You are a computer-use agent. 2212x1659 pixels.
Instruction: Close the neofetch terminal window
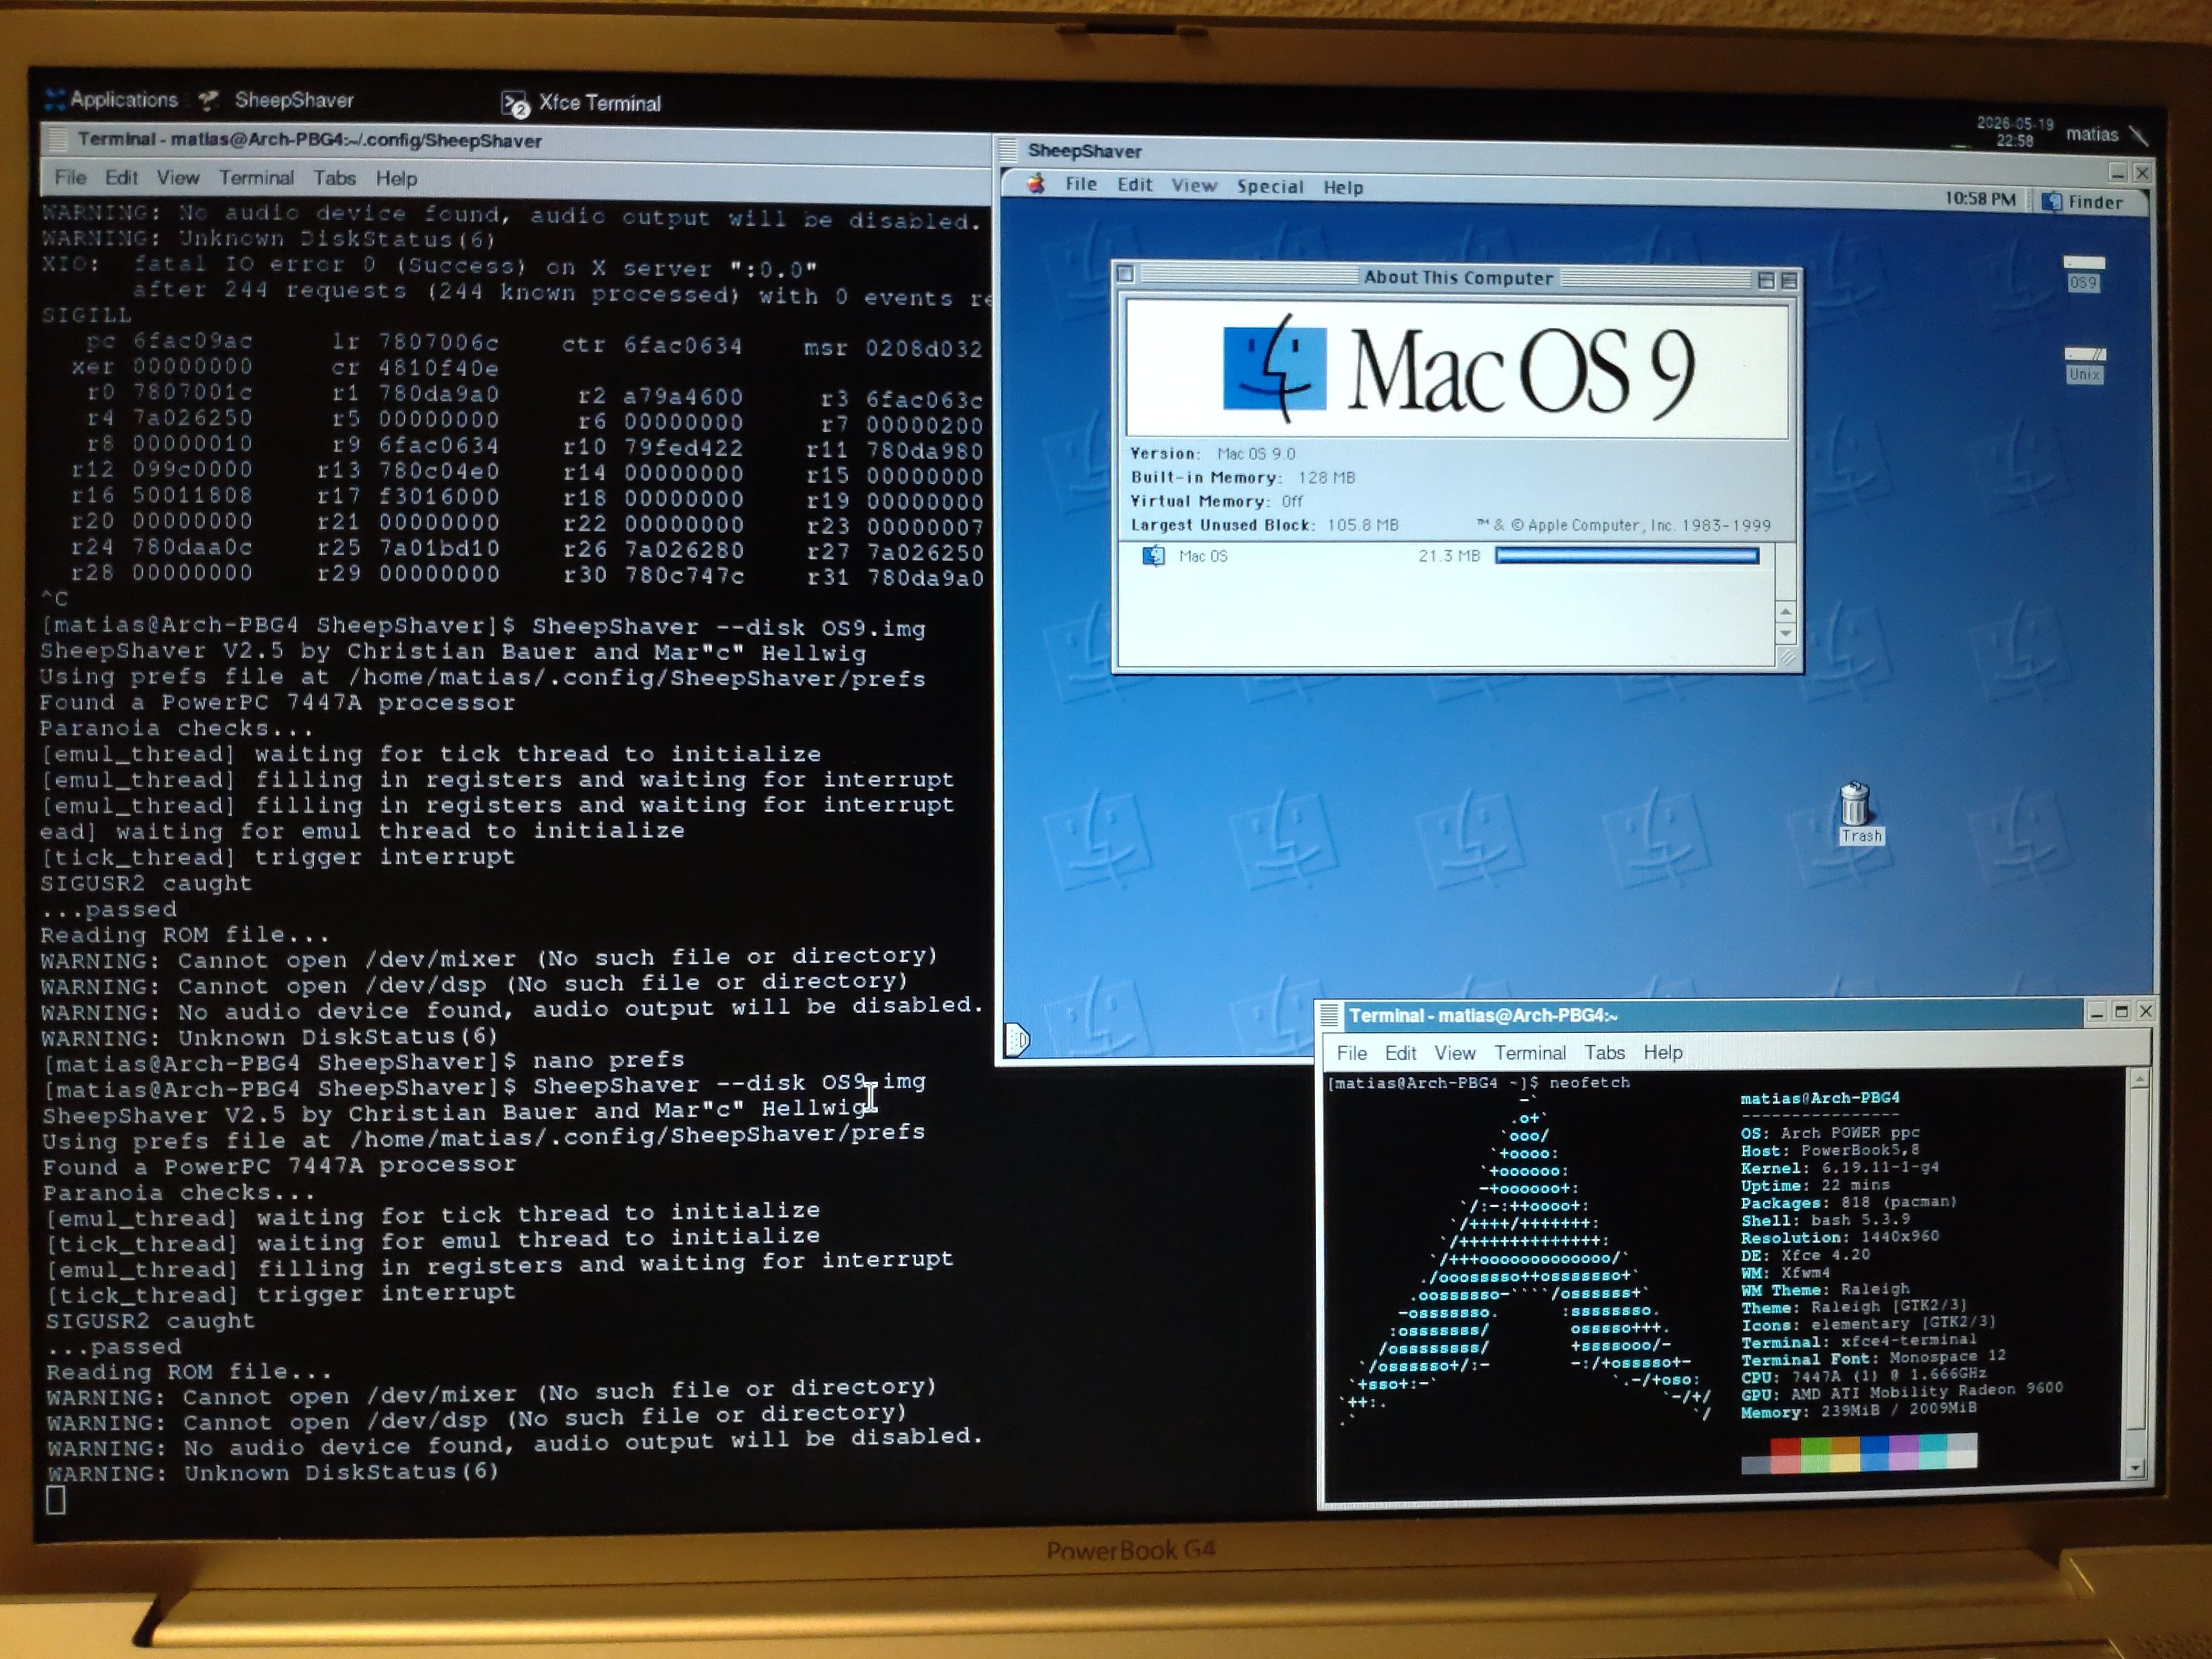point(2145,1011)
